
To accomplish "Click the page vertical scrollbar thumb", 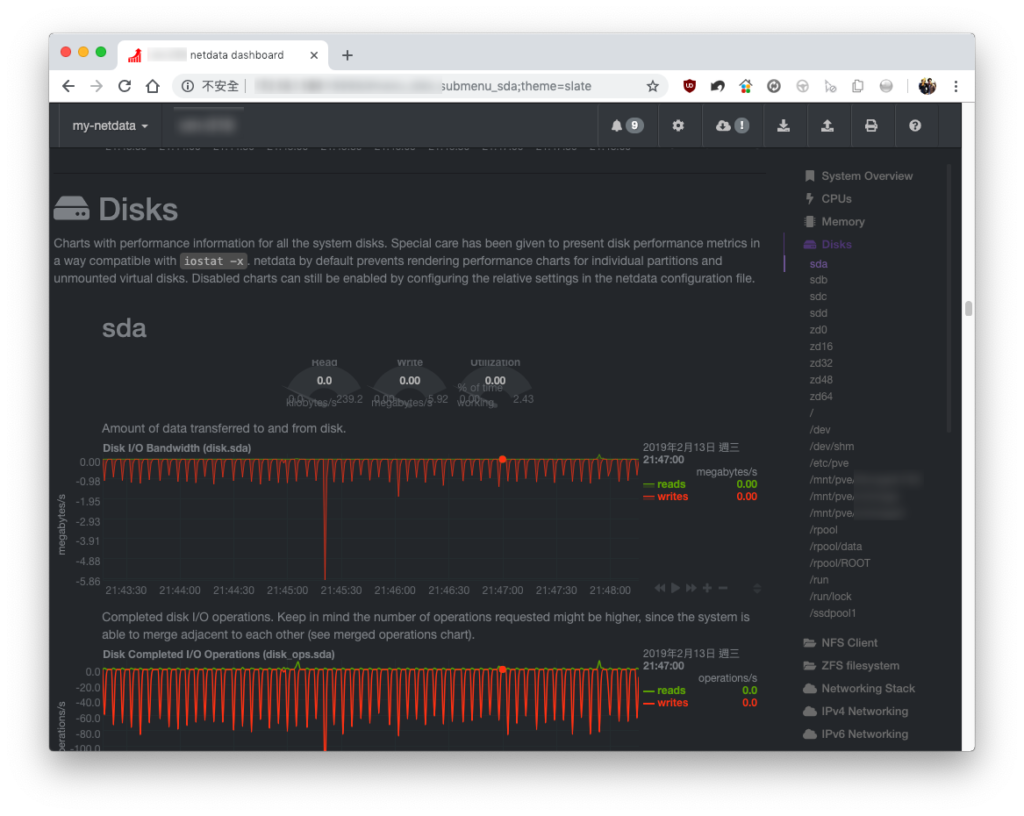I will tap(968, 308).
